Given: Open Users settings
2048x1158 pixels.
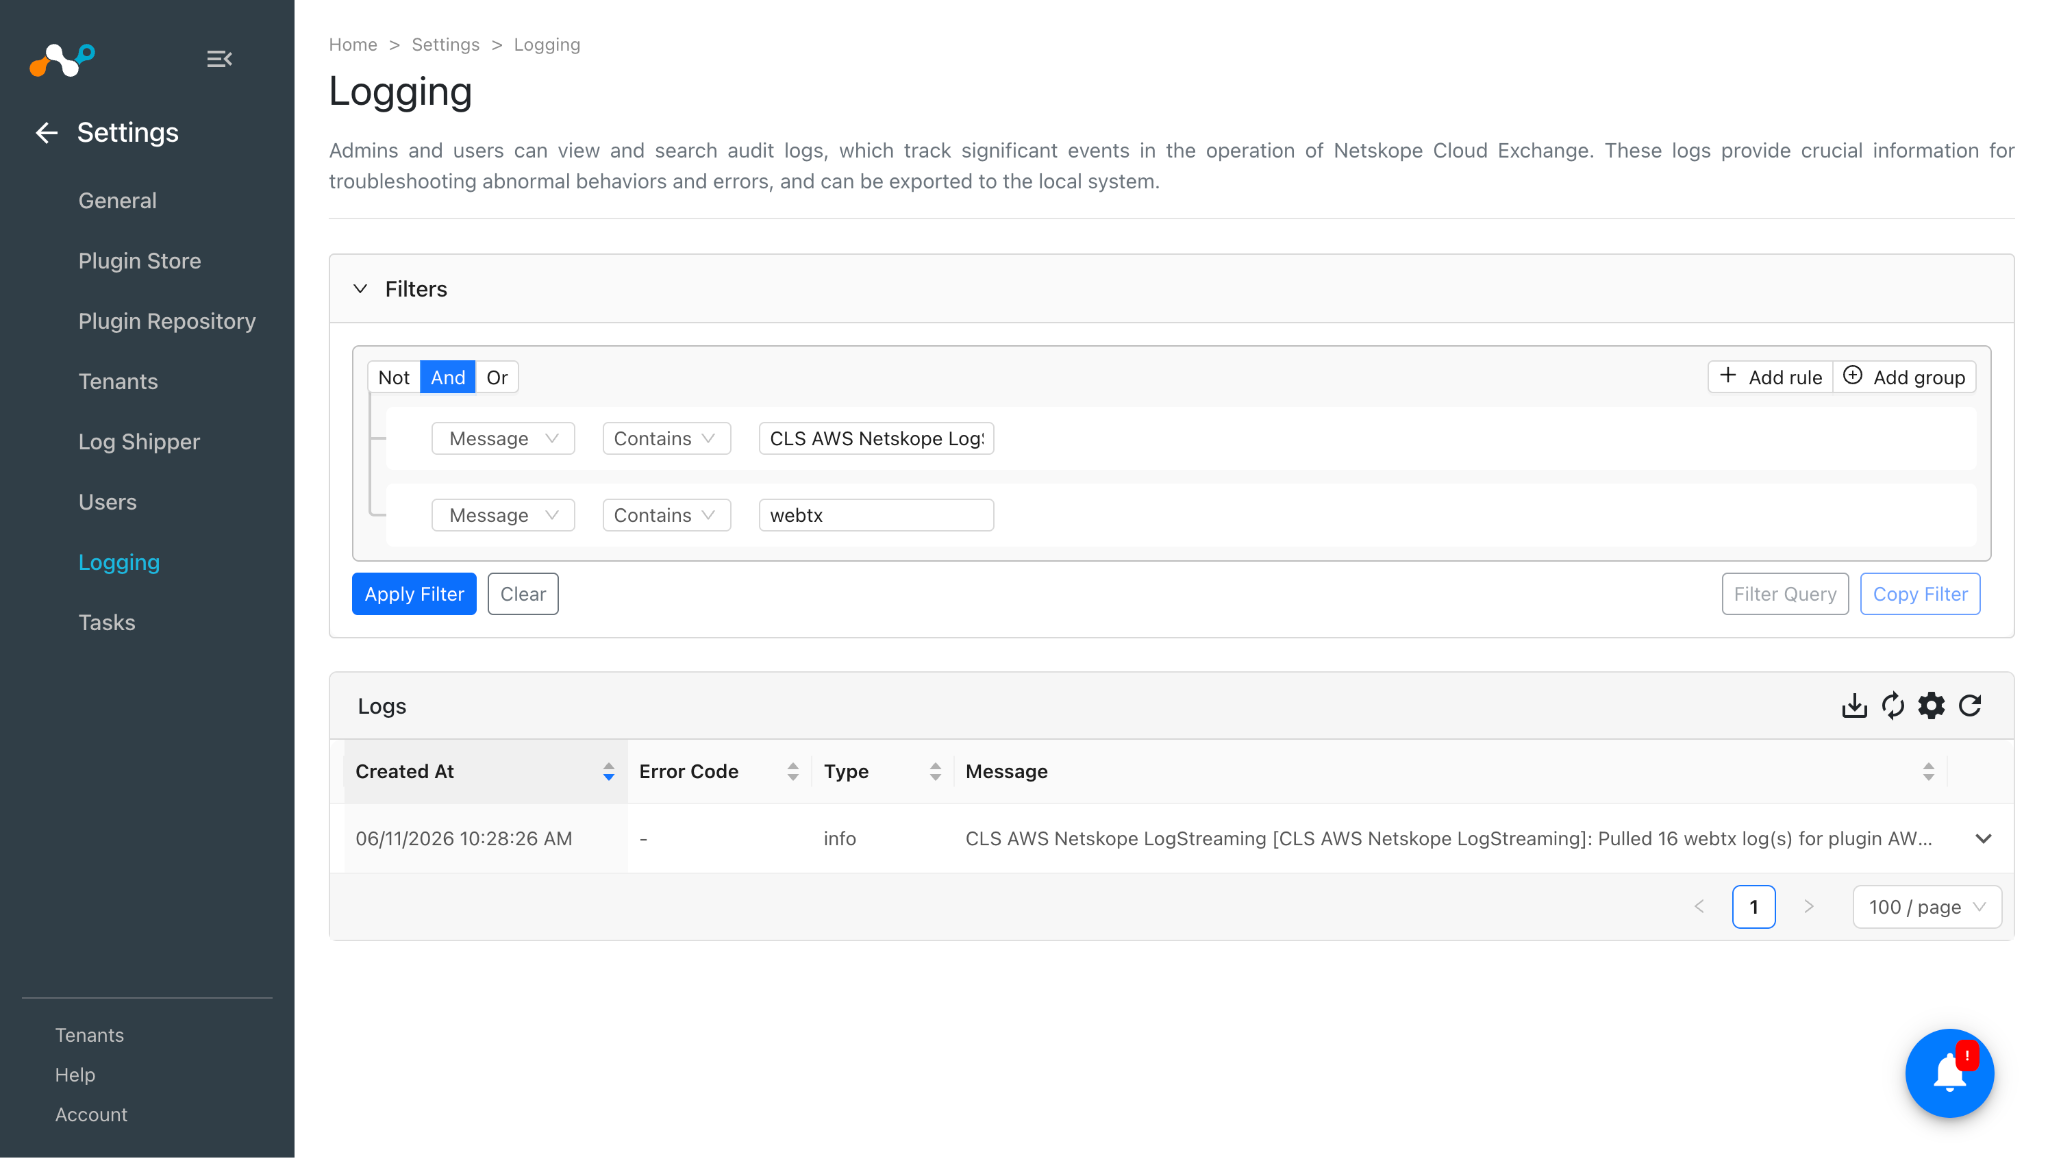Looking at the screenshot, I should [x=107, y=502].
